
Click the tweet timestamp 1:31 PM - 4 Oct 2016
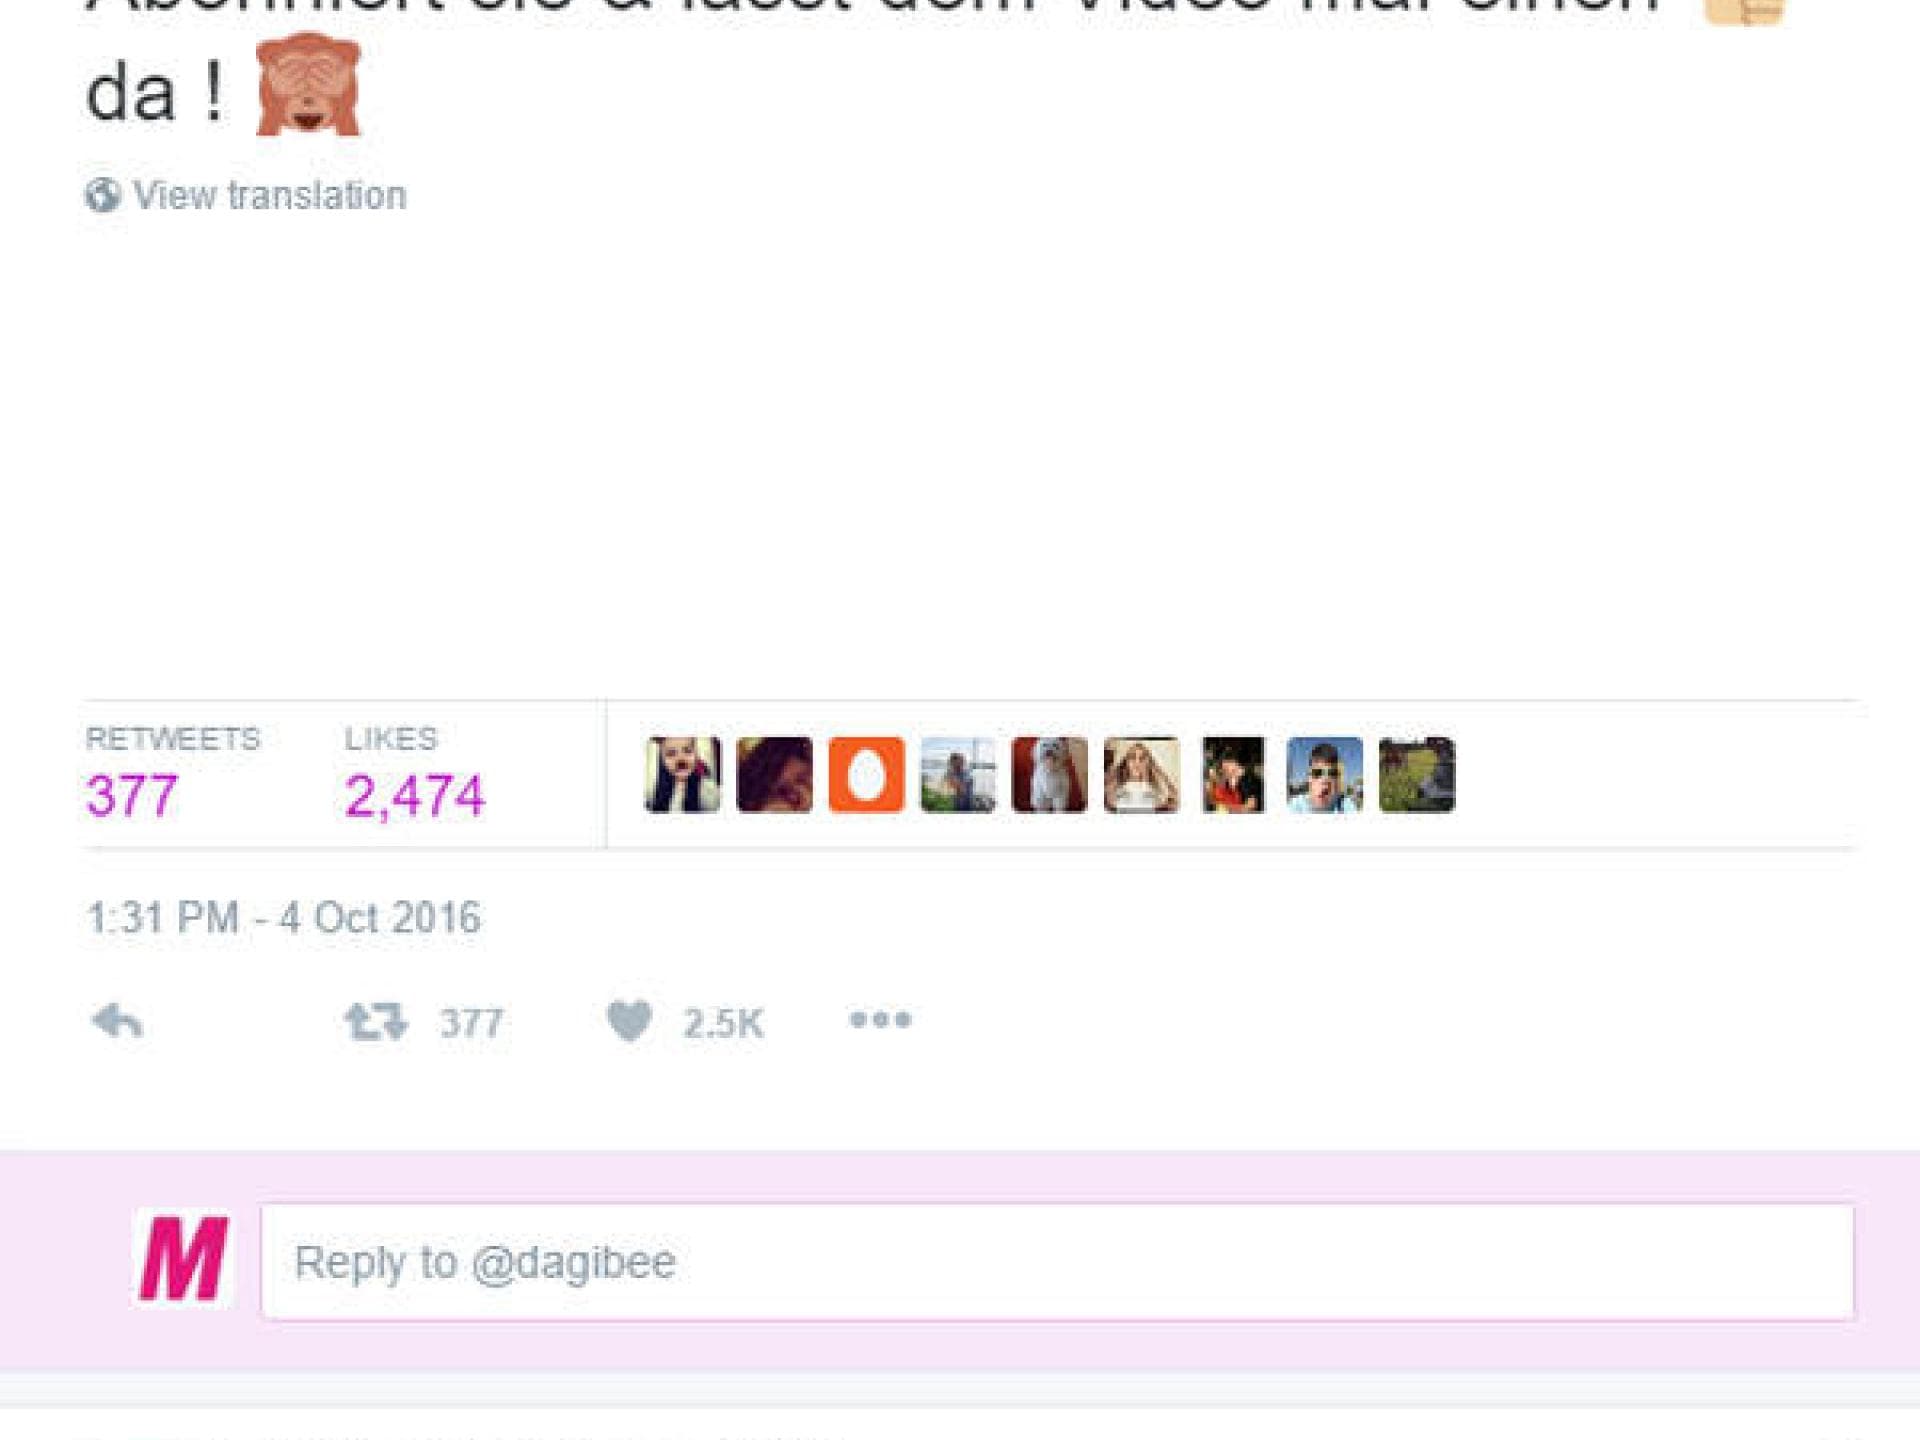click(x=284, y=918)
